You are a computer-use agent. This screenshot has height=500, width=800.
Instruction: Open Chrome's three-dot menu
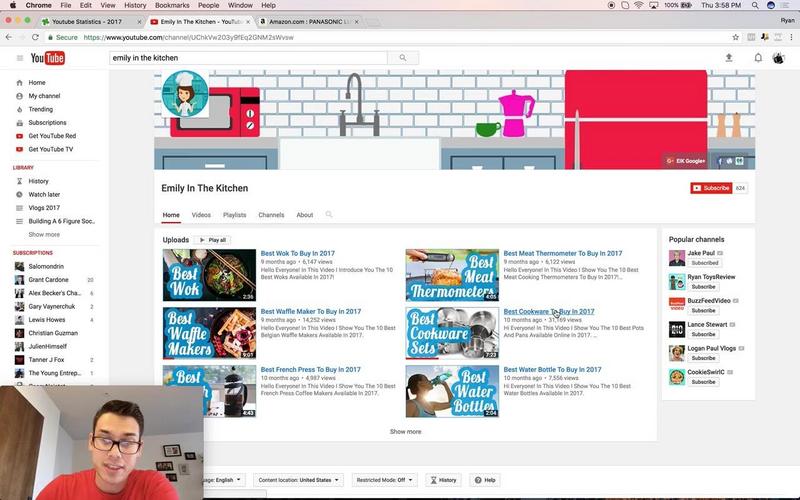[791, 37]
